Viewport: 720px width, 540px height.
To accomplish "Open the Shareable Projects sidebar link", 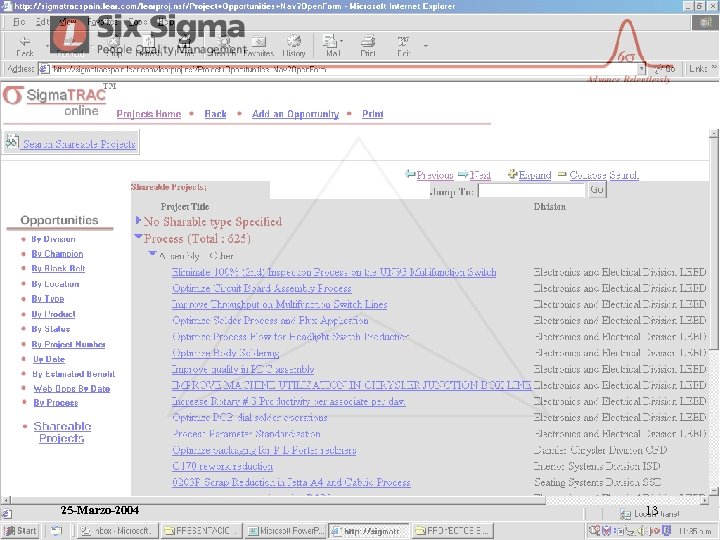I will [62, 432].
